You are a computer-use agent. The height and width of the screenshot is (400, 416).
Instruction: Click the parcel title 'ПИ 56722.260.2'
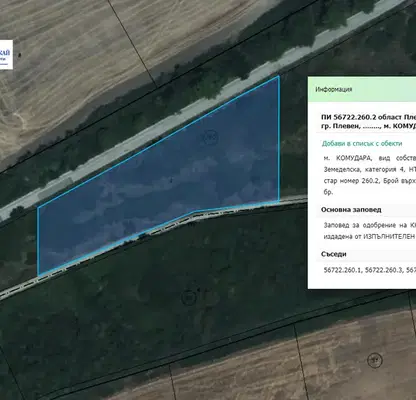pos(345,117)
